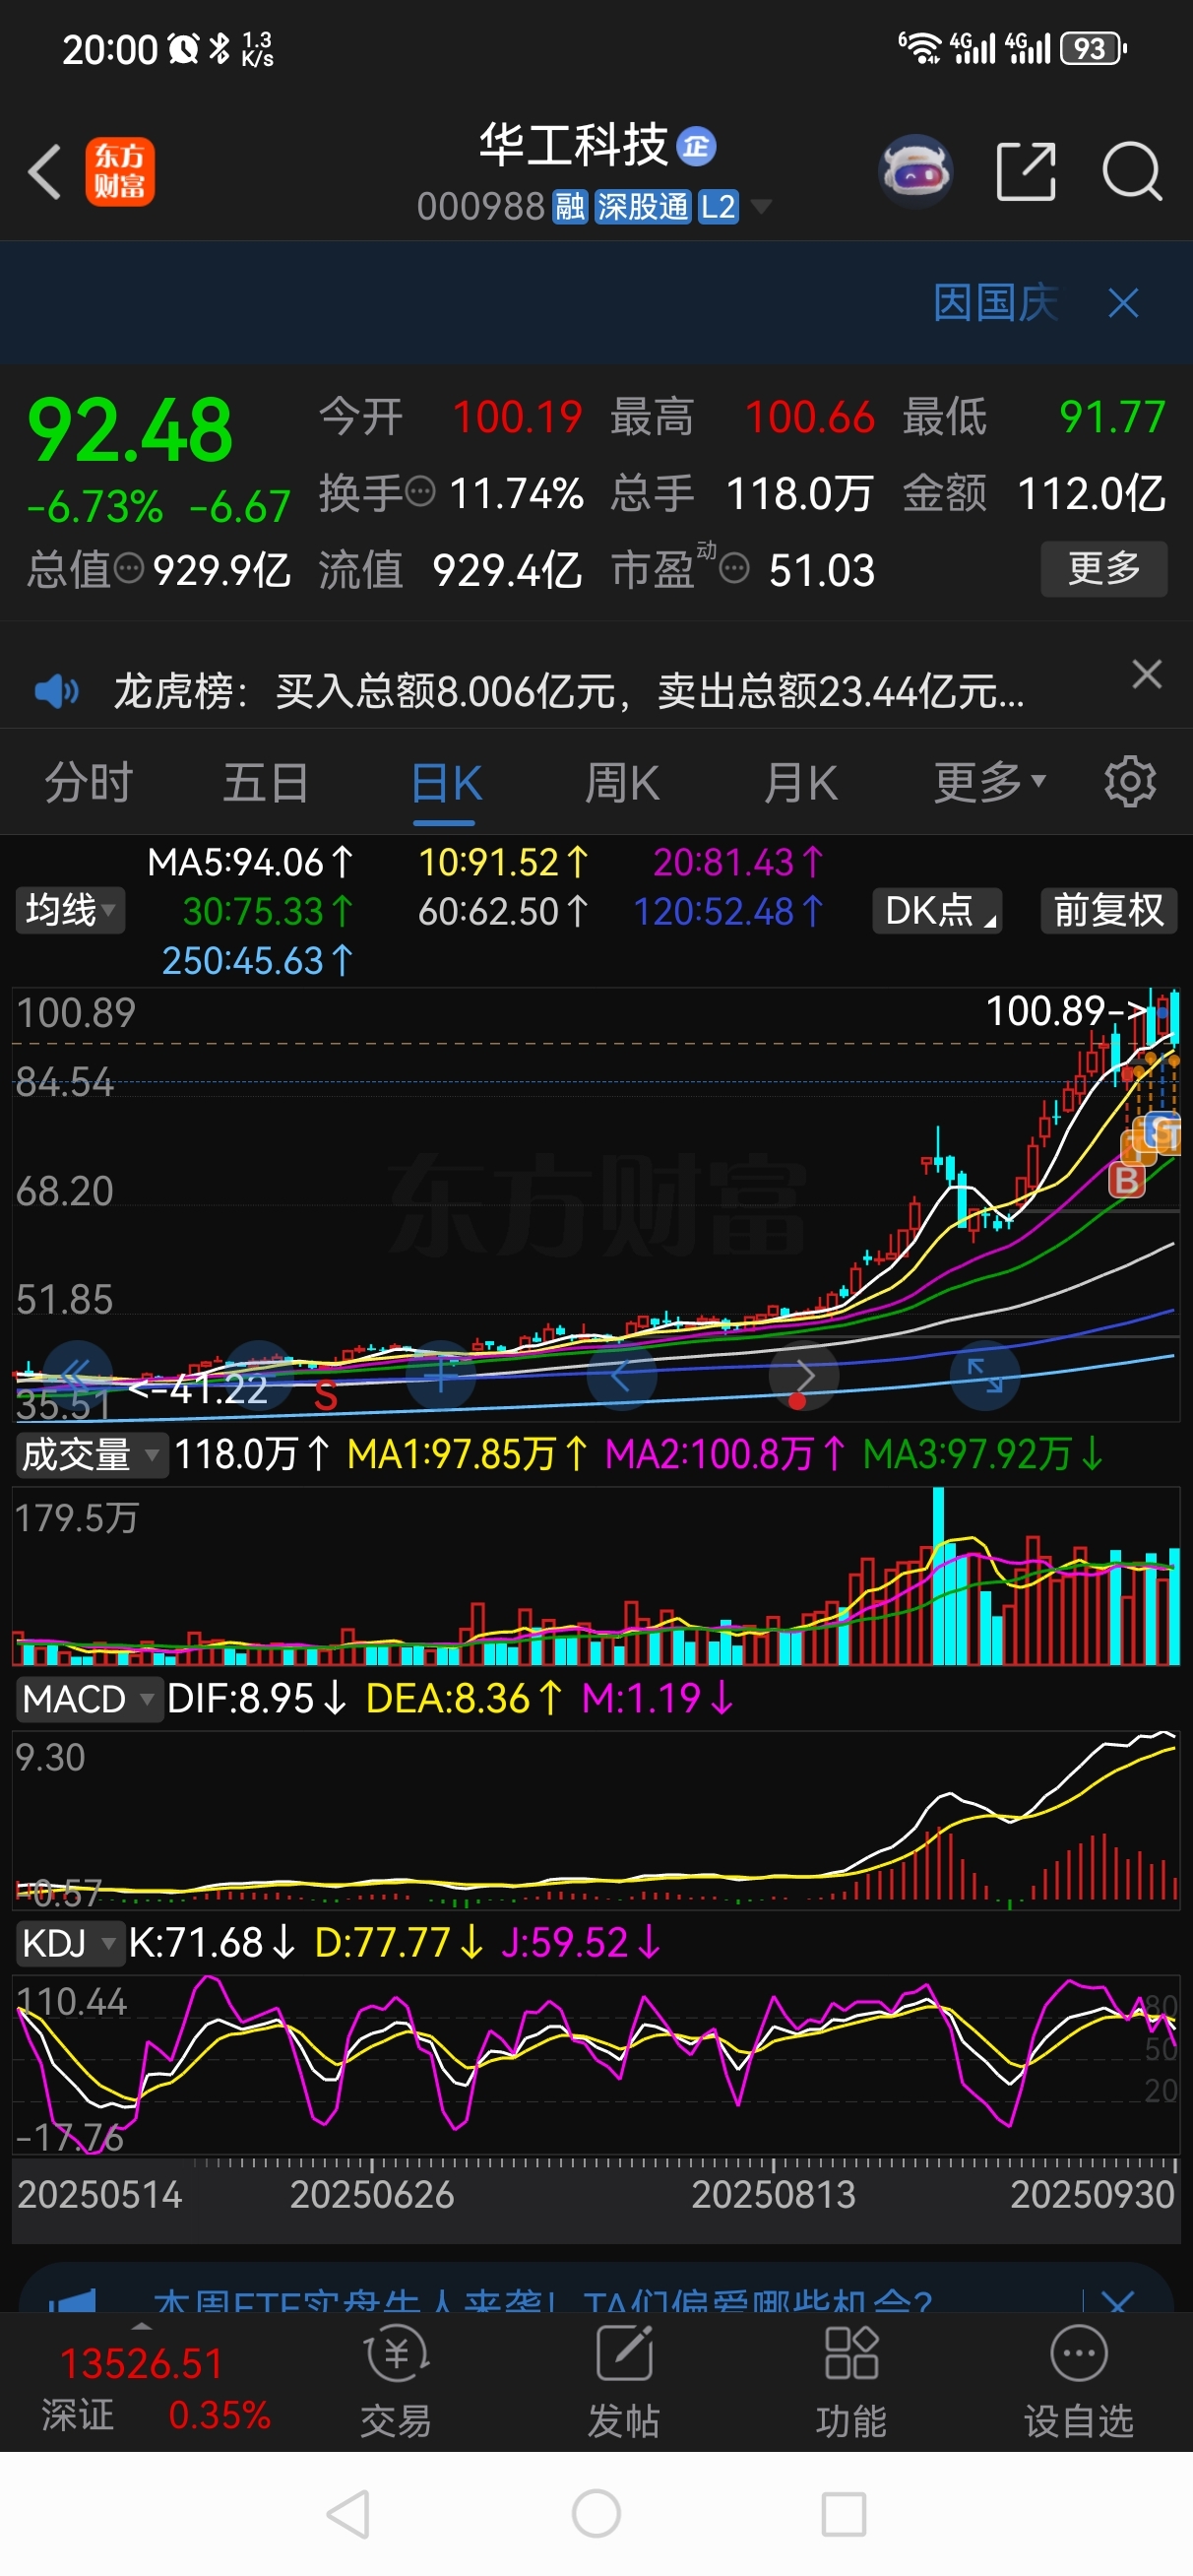Show info for 总值 market cap icon
This screenshot has height=2576, width=1193.
point(129,569)
